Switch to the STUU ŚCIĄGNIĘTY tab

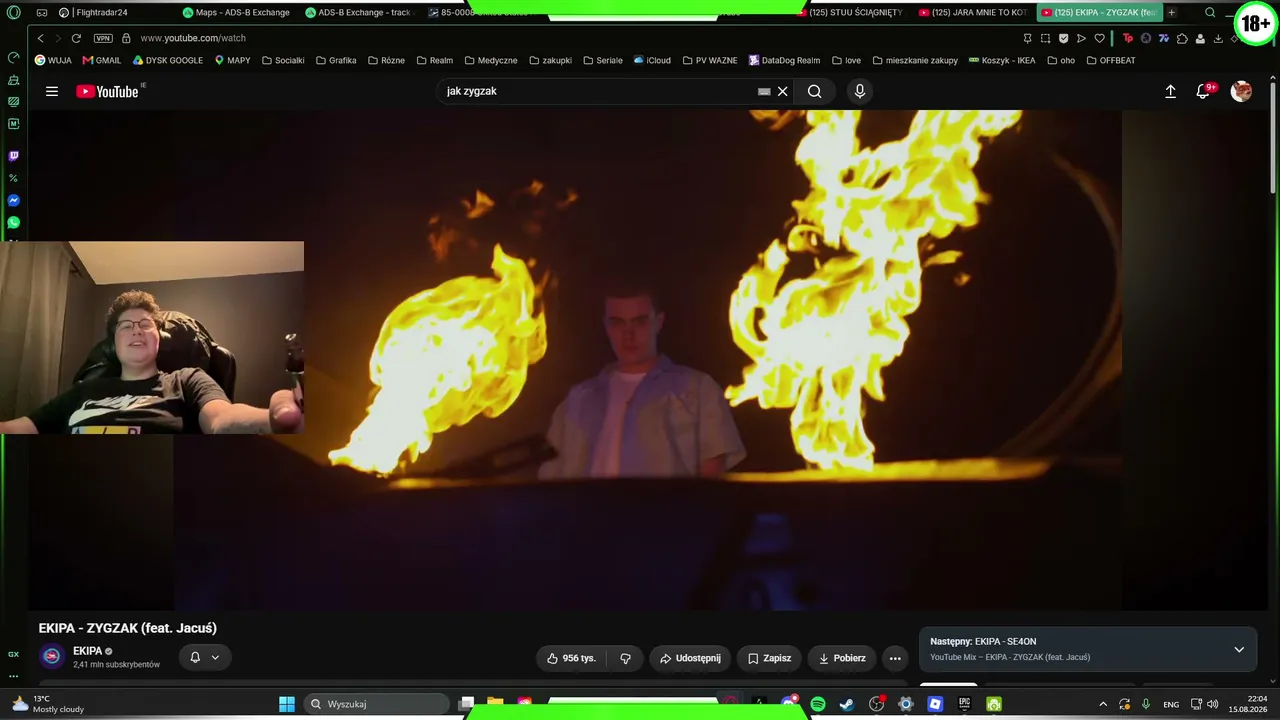(x=852, y=13)
